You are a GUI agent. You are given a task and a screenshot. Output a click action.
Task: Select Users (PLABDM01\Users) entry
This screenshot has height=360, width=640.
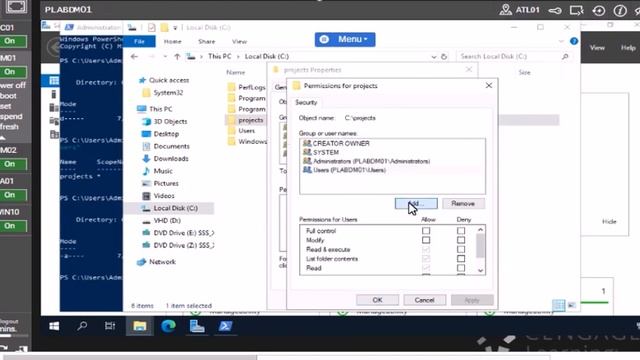click(344, 170)
